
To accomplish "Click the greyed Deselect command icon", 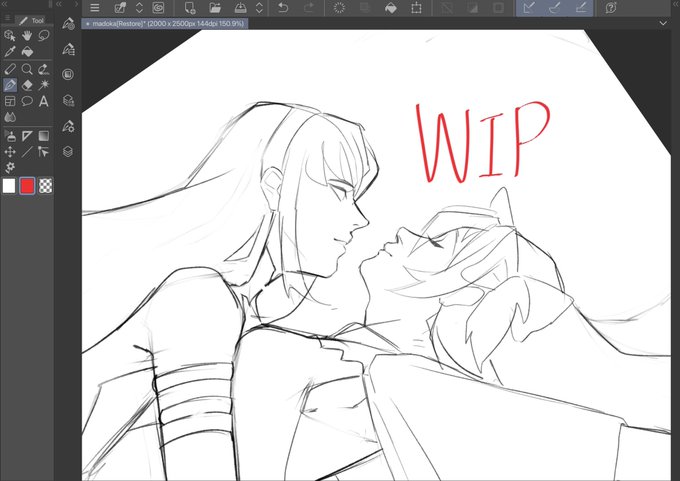I will click(447, 8).
